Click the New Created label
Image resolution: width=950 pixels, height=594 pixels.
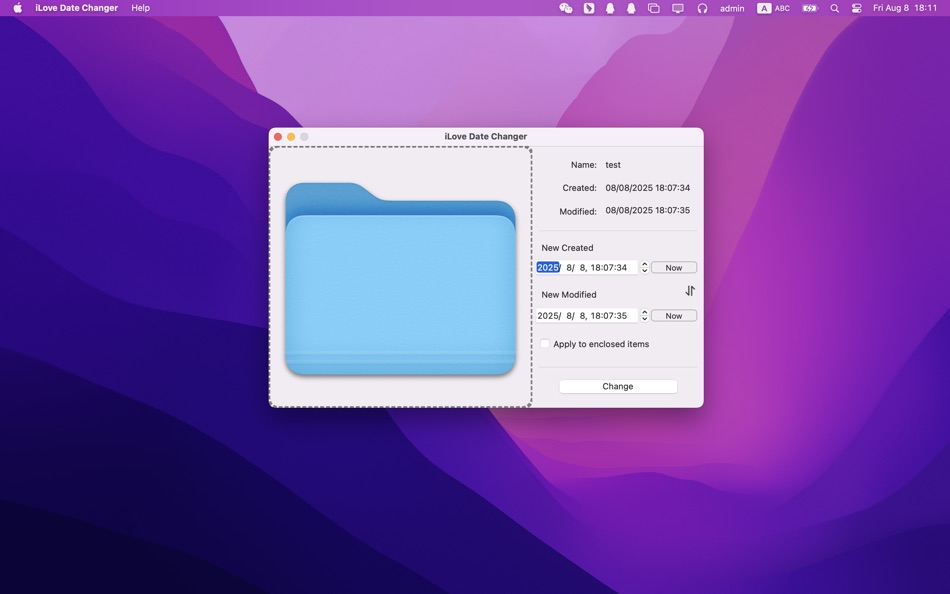[x=567, y=248]
